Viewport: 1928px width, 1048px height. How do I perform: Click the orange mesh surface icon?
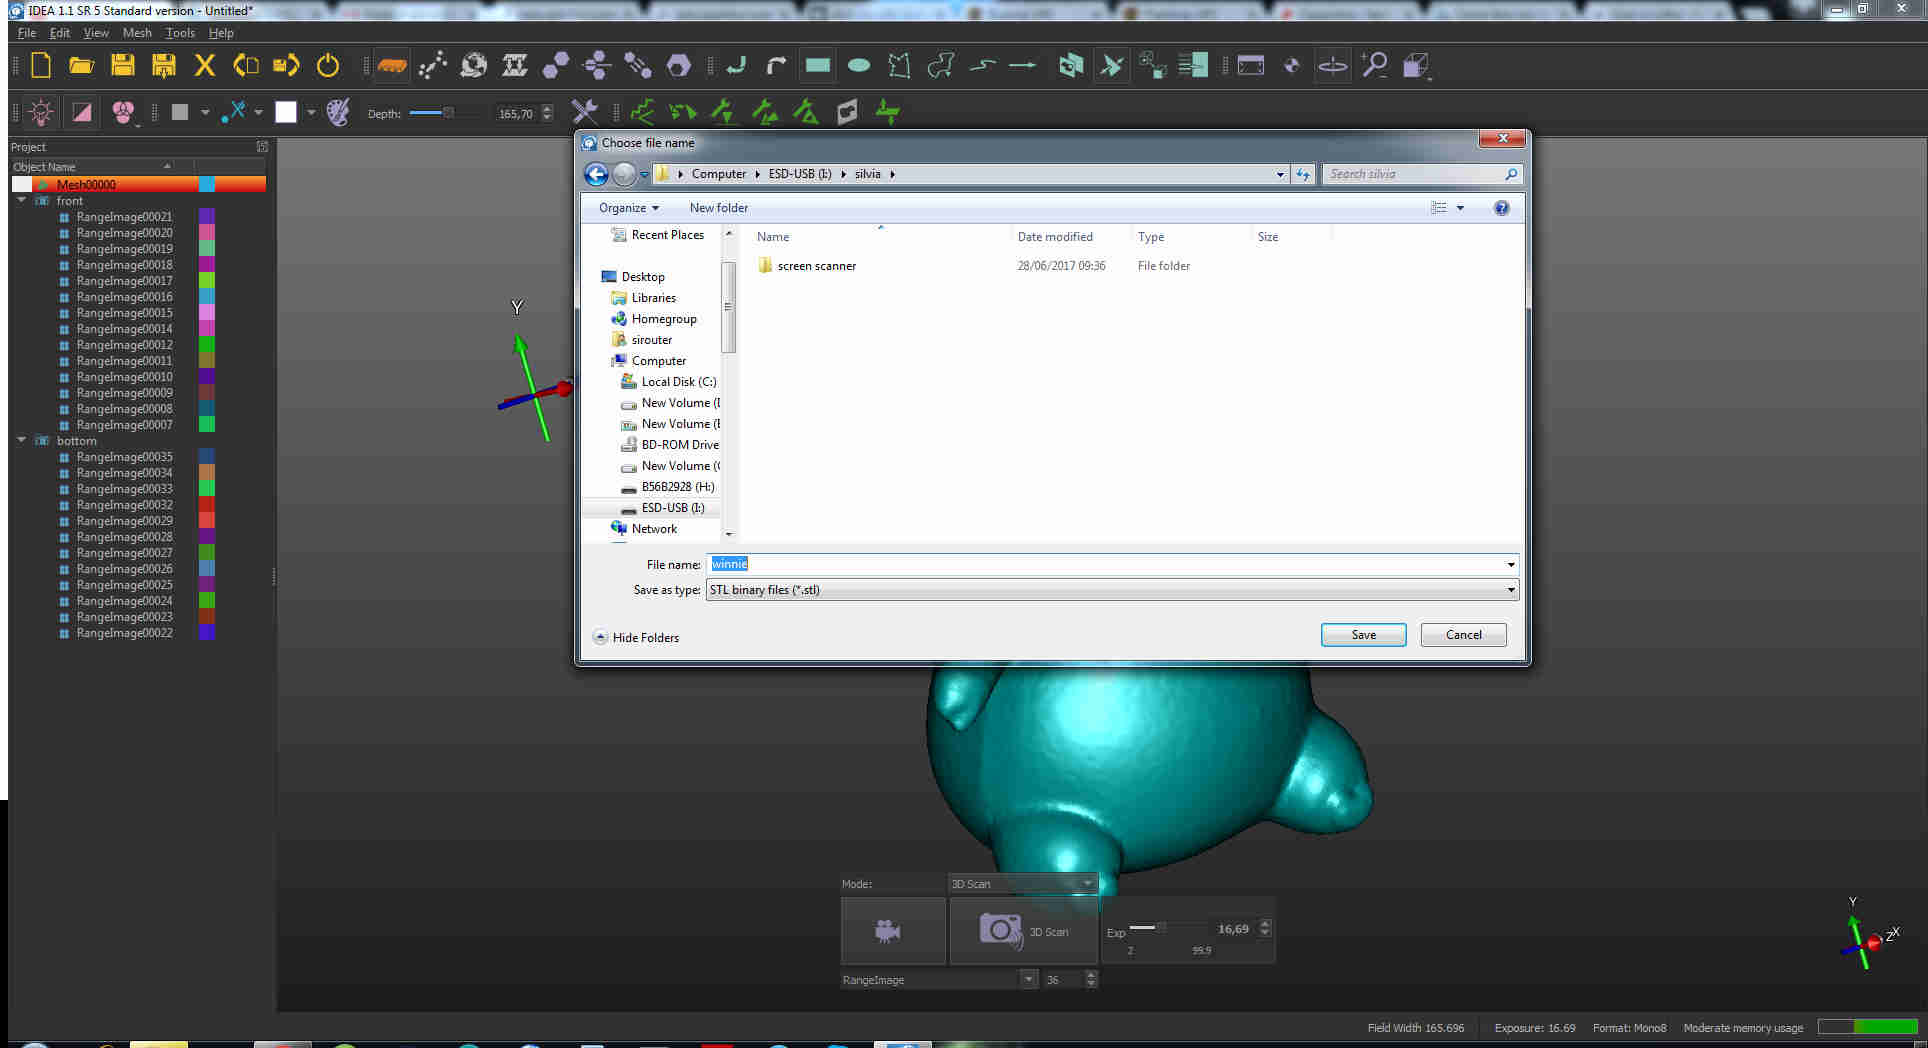pos(391,66)
